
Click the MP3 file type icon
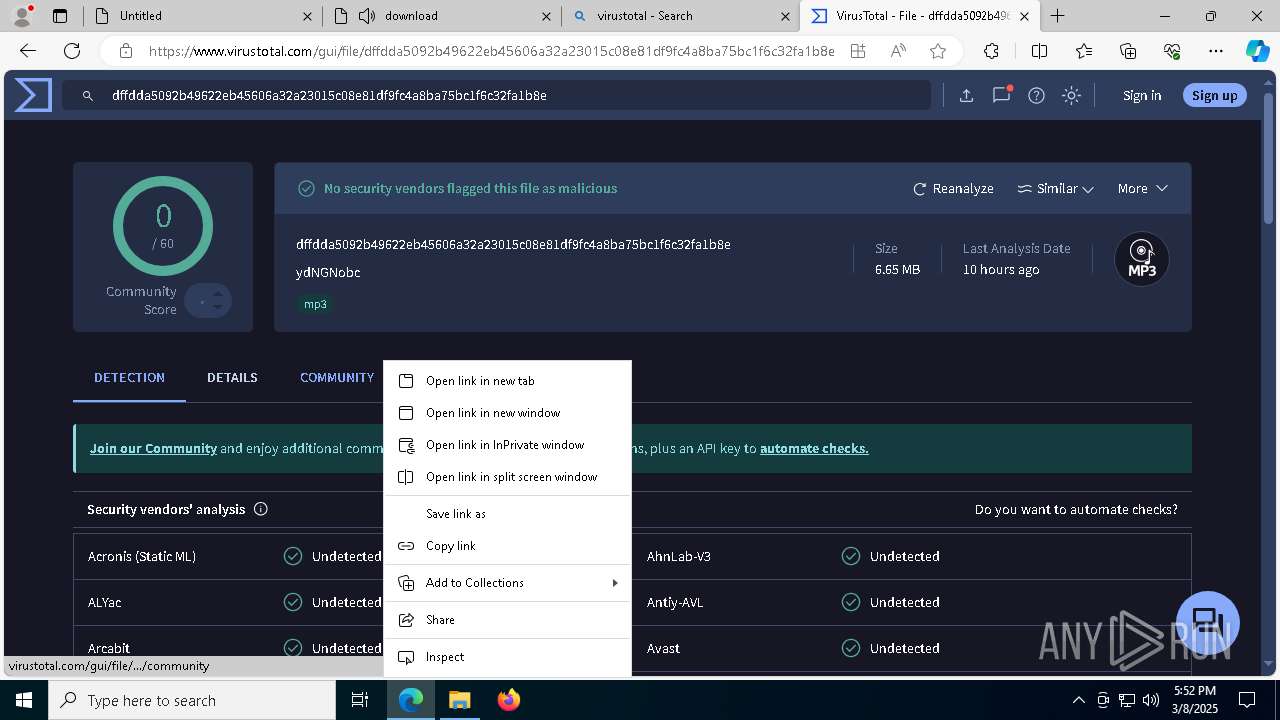point(1142,259)
